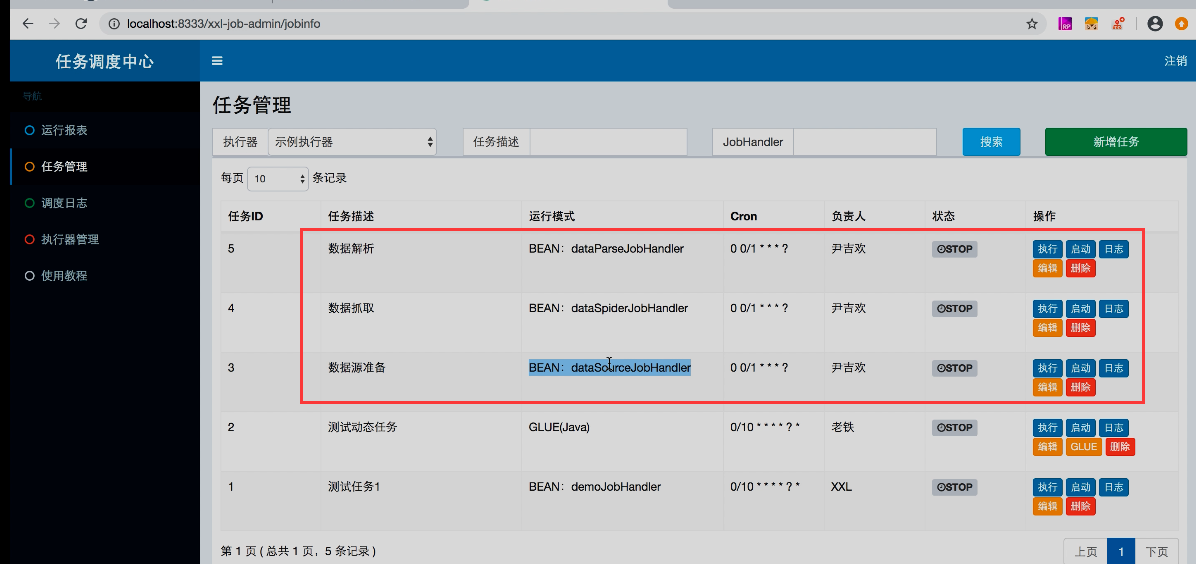Click 删除 for task 测试动态任务

[1120, 446]
